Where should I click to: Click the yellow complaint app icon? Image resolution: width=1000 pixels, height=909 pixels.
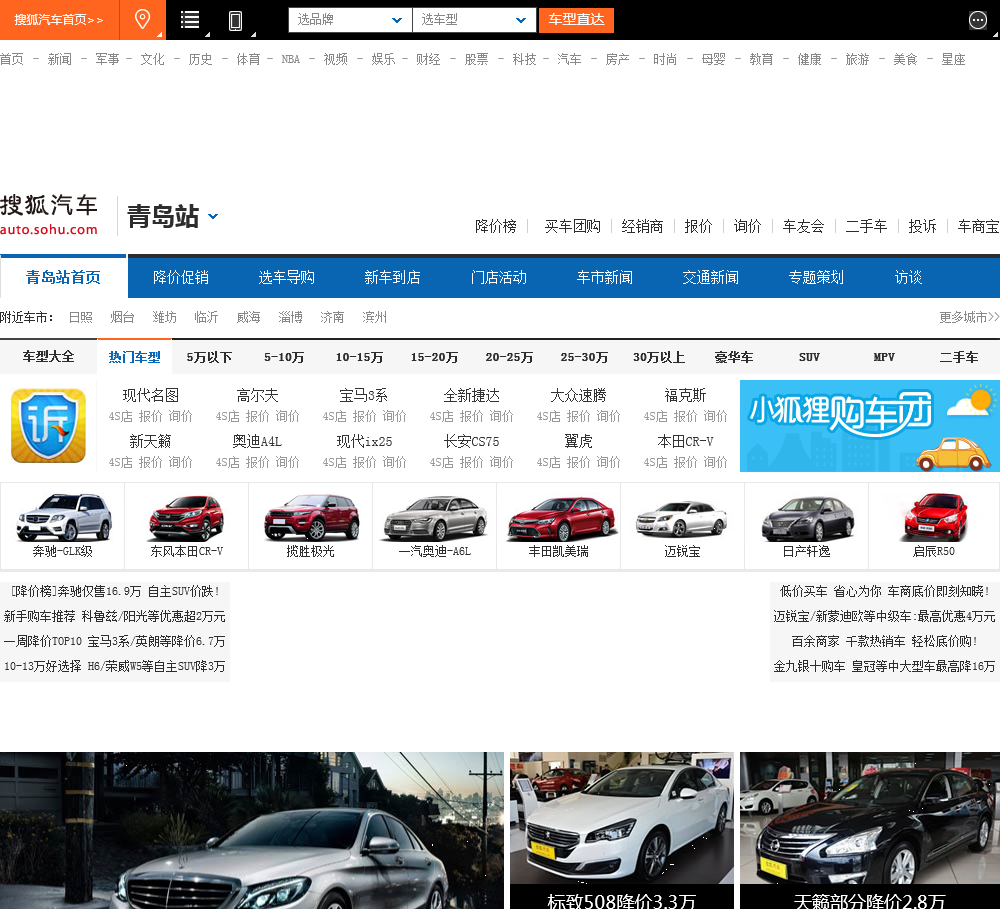click(x=48, y=426)
